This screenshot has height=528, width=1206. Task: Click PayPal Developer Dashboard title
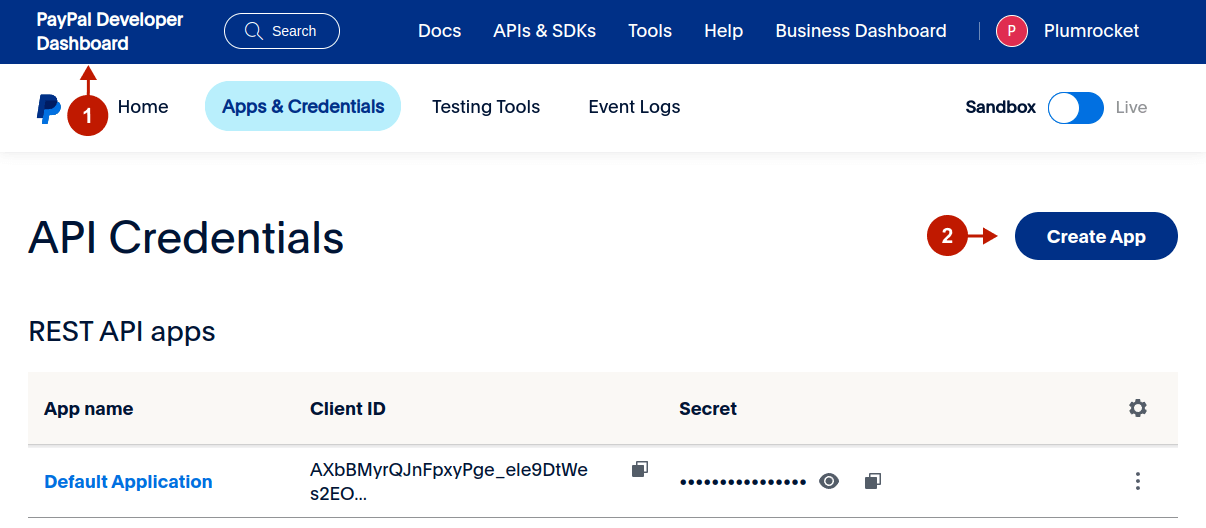click(110, 31)
